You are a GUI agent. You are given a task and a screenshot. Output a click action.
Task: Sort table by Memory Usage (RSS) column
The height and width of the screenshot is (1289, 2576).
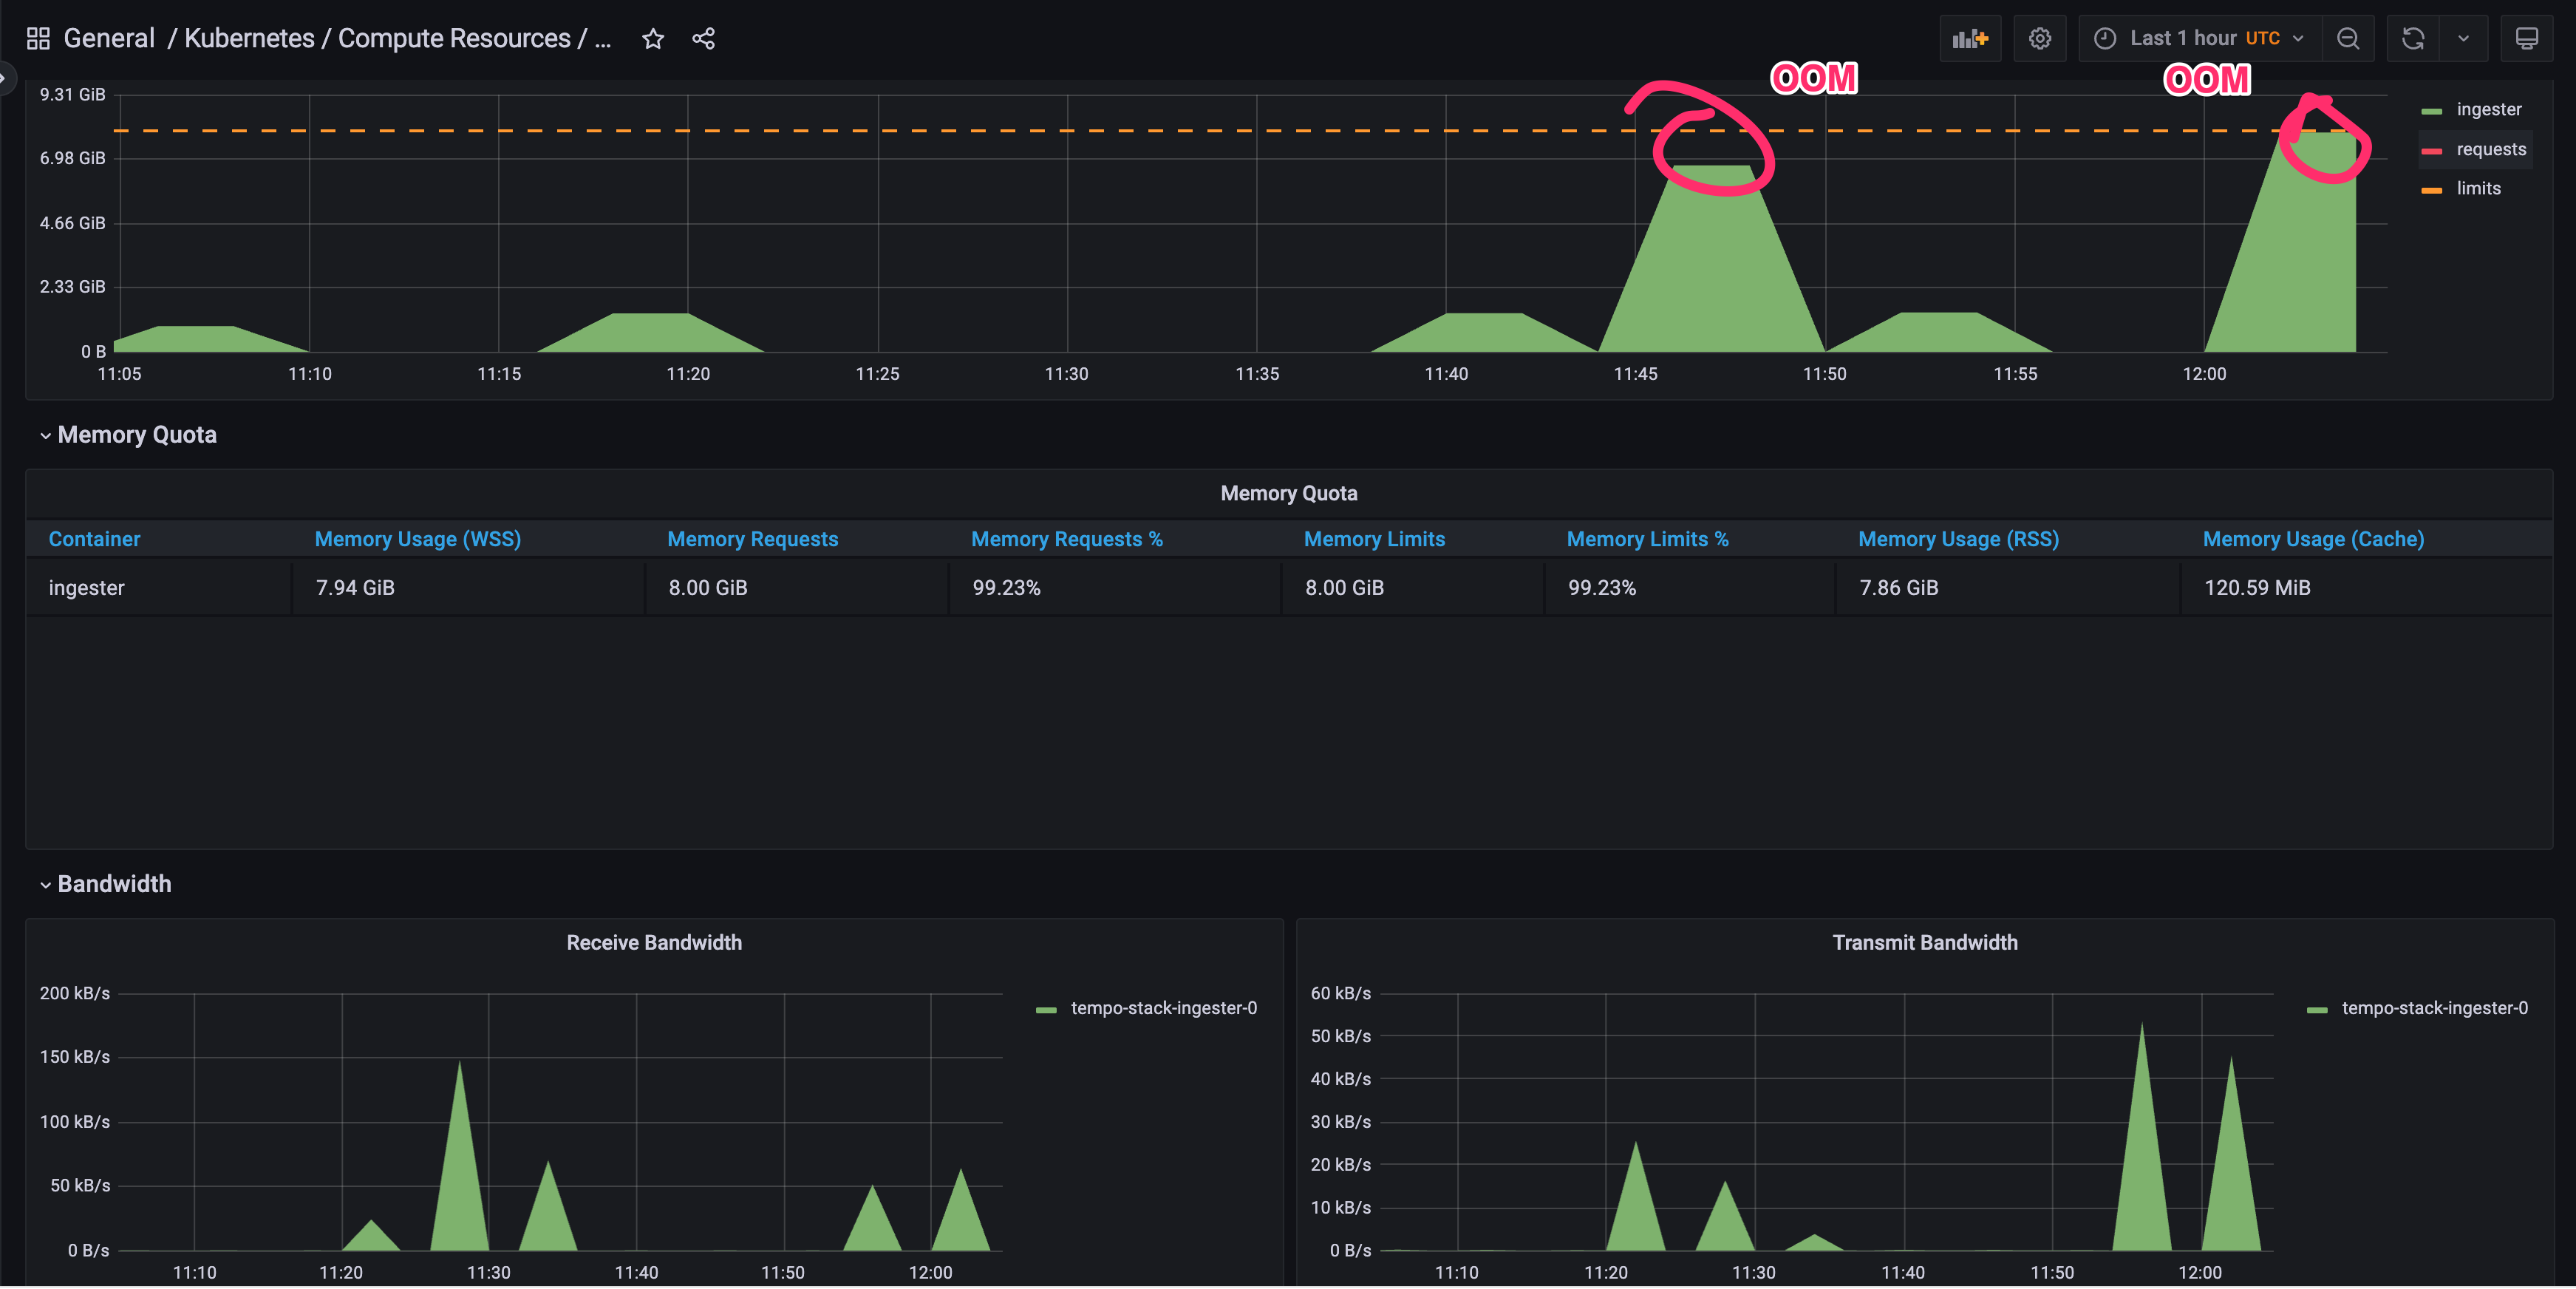click(1958, 539)
